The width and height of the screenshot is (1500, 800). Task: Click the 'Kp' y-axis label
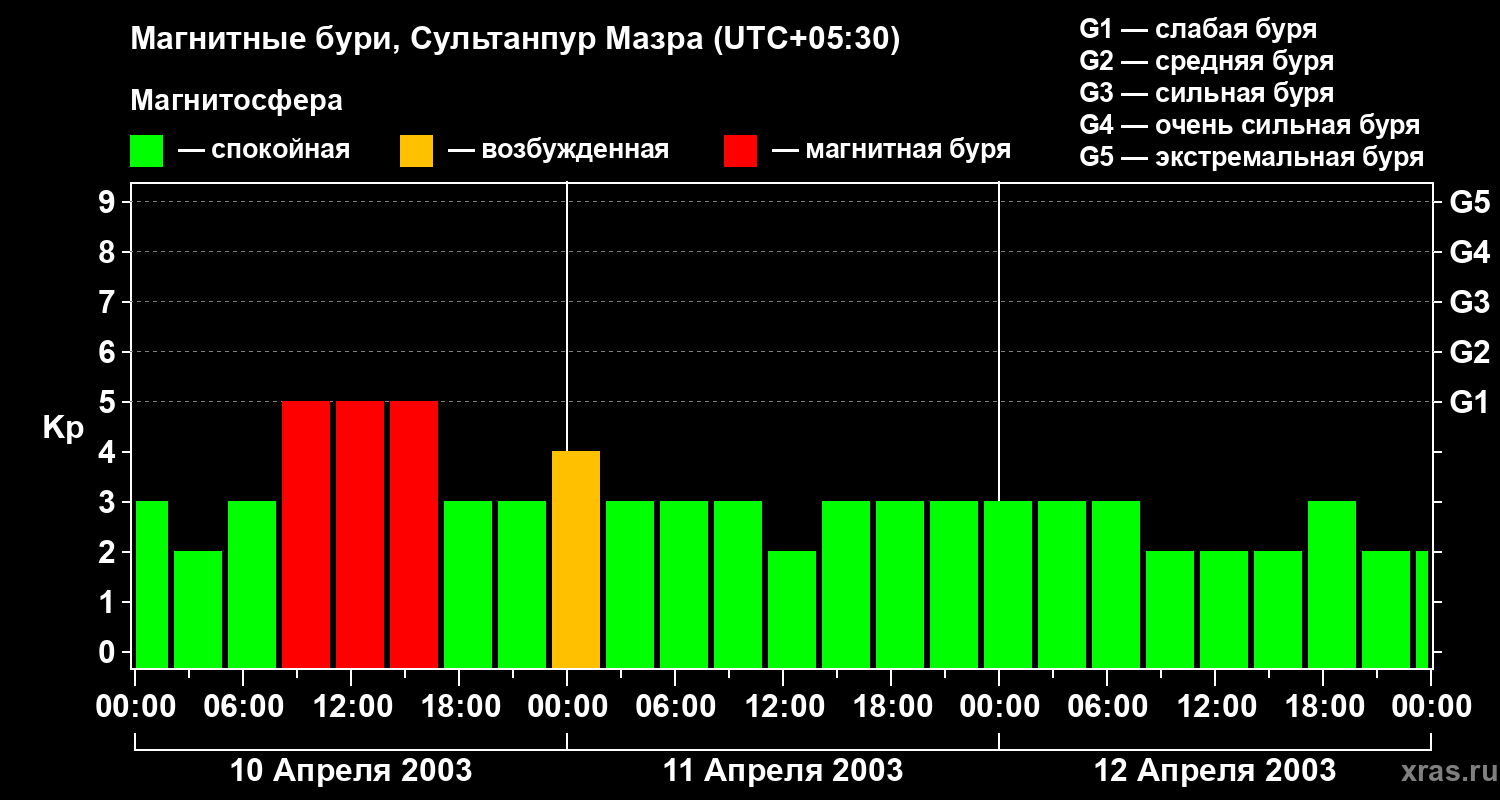(x=63, y=428)
